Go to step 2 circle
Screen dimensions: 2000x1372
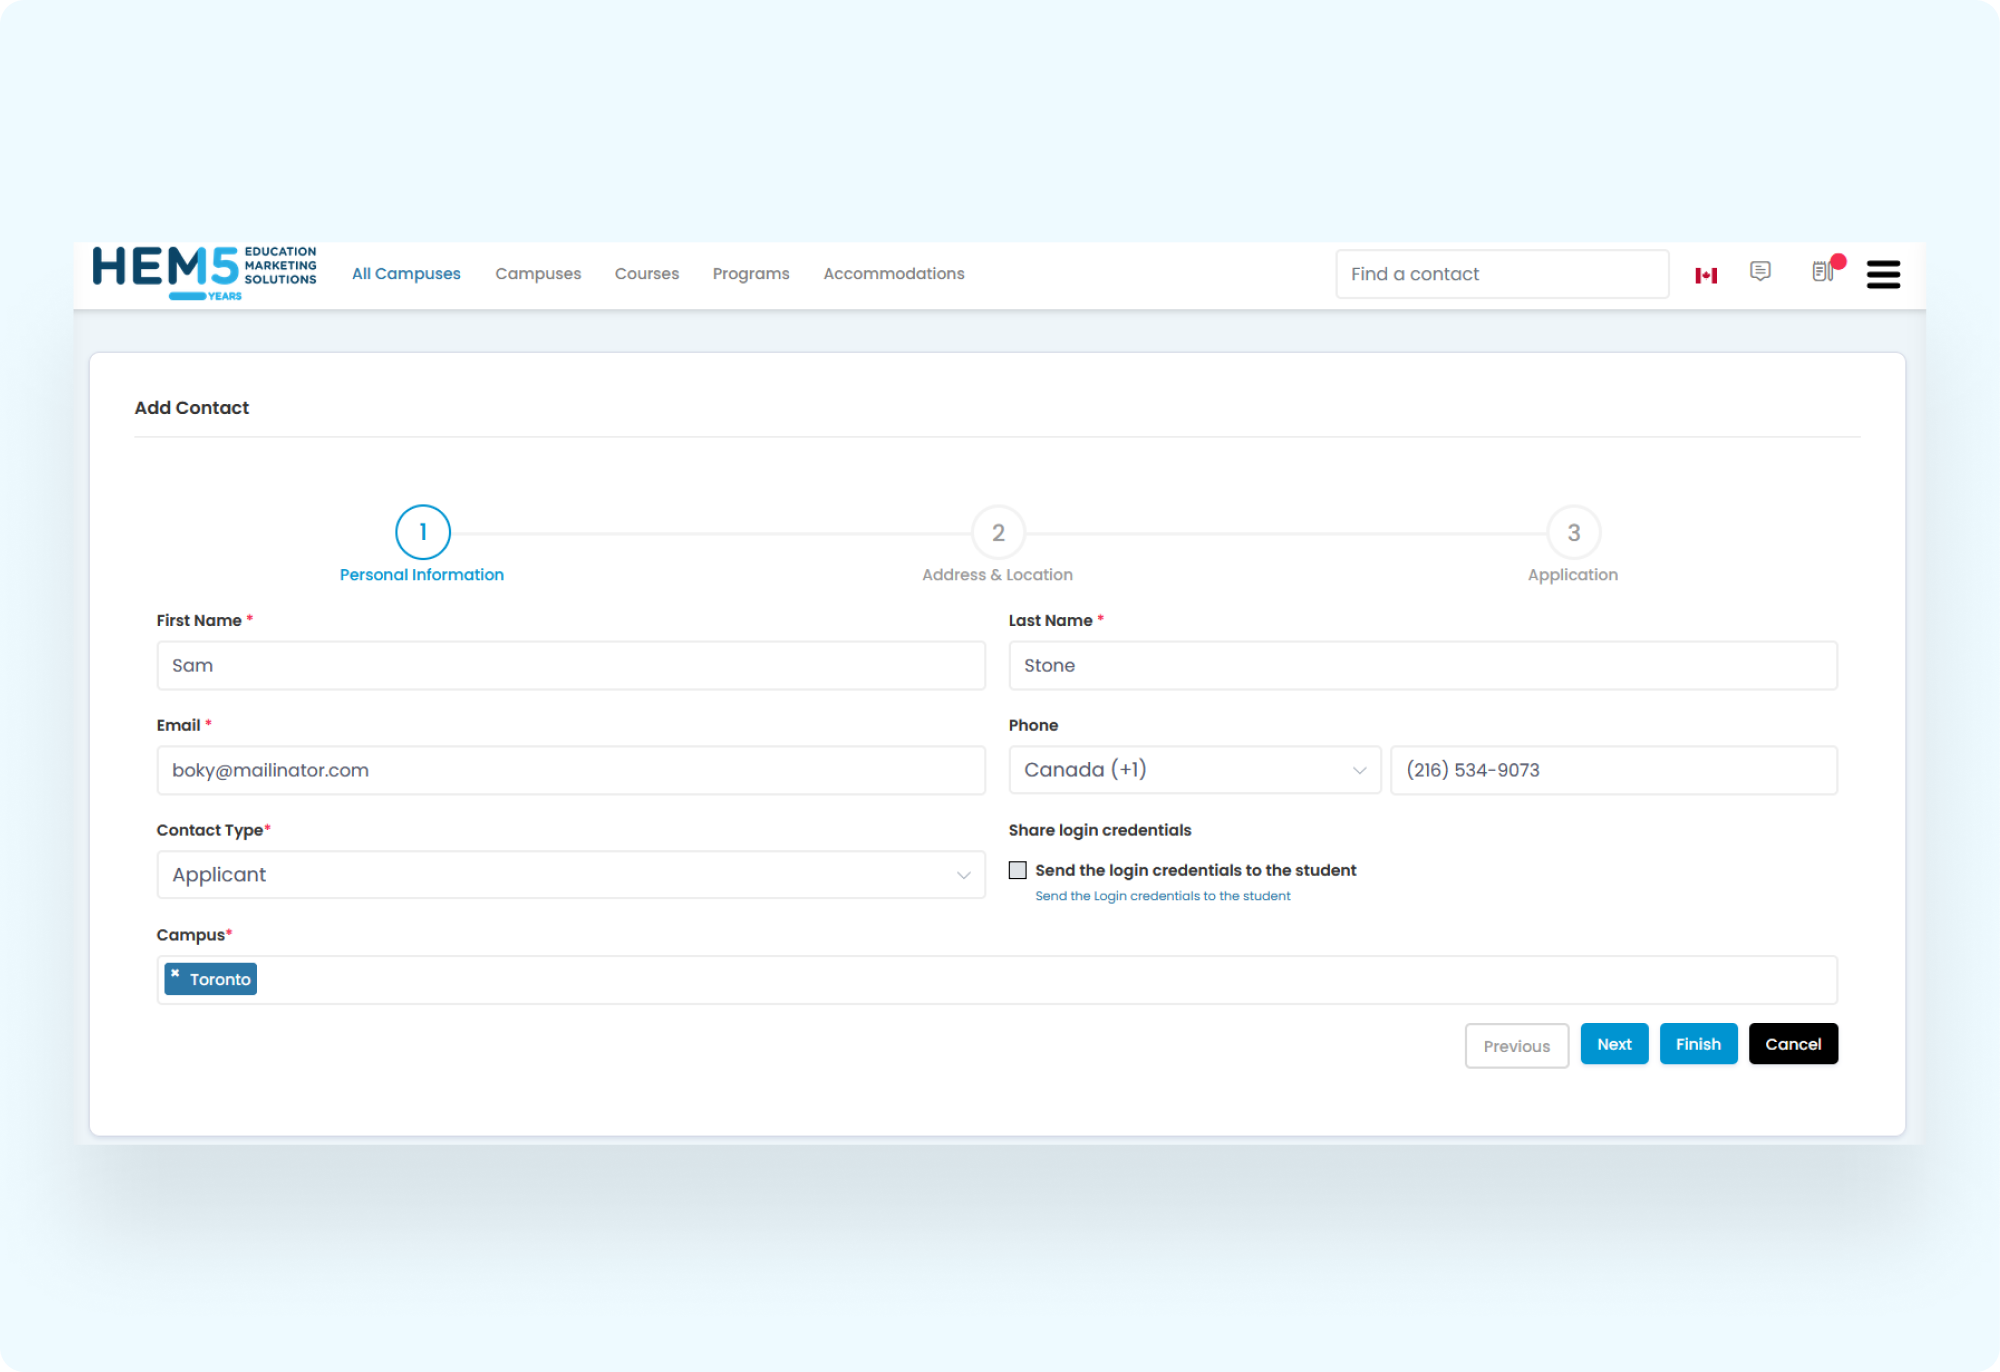click(997, 533)
